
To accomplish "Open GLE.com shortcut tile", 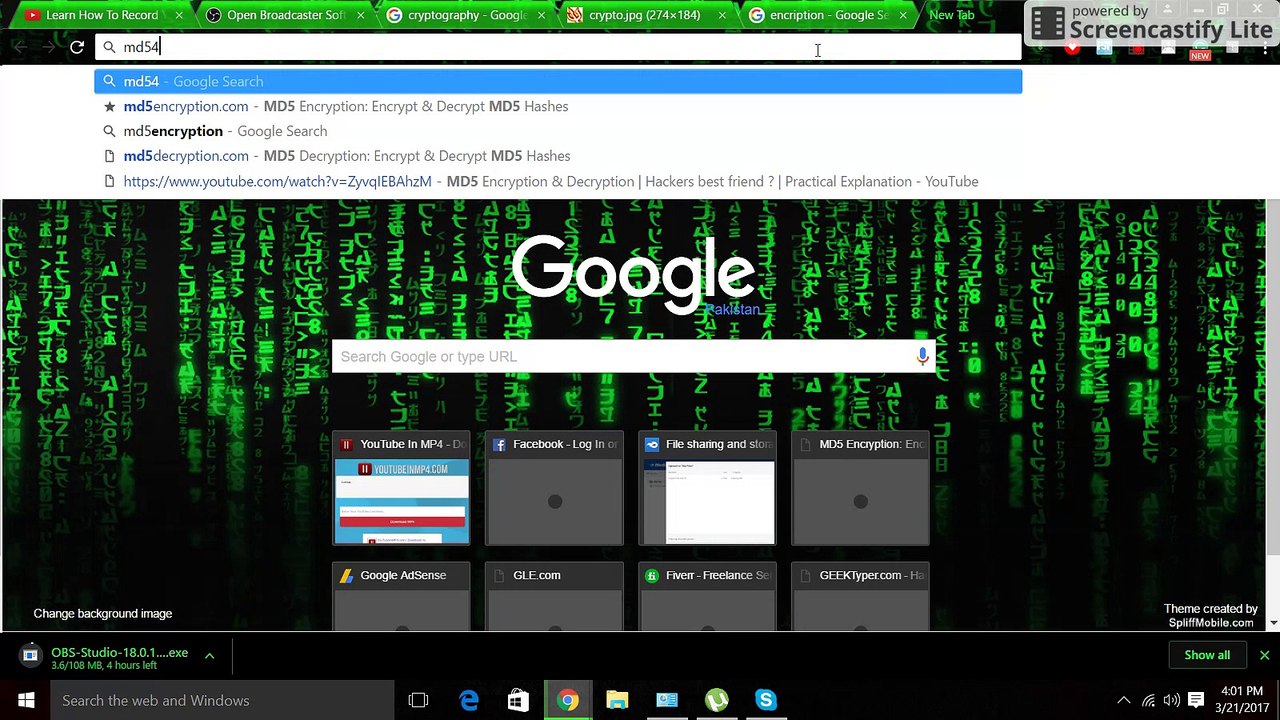I will tap(554, 597).
